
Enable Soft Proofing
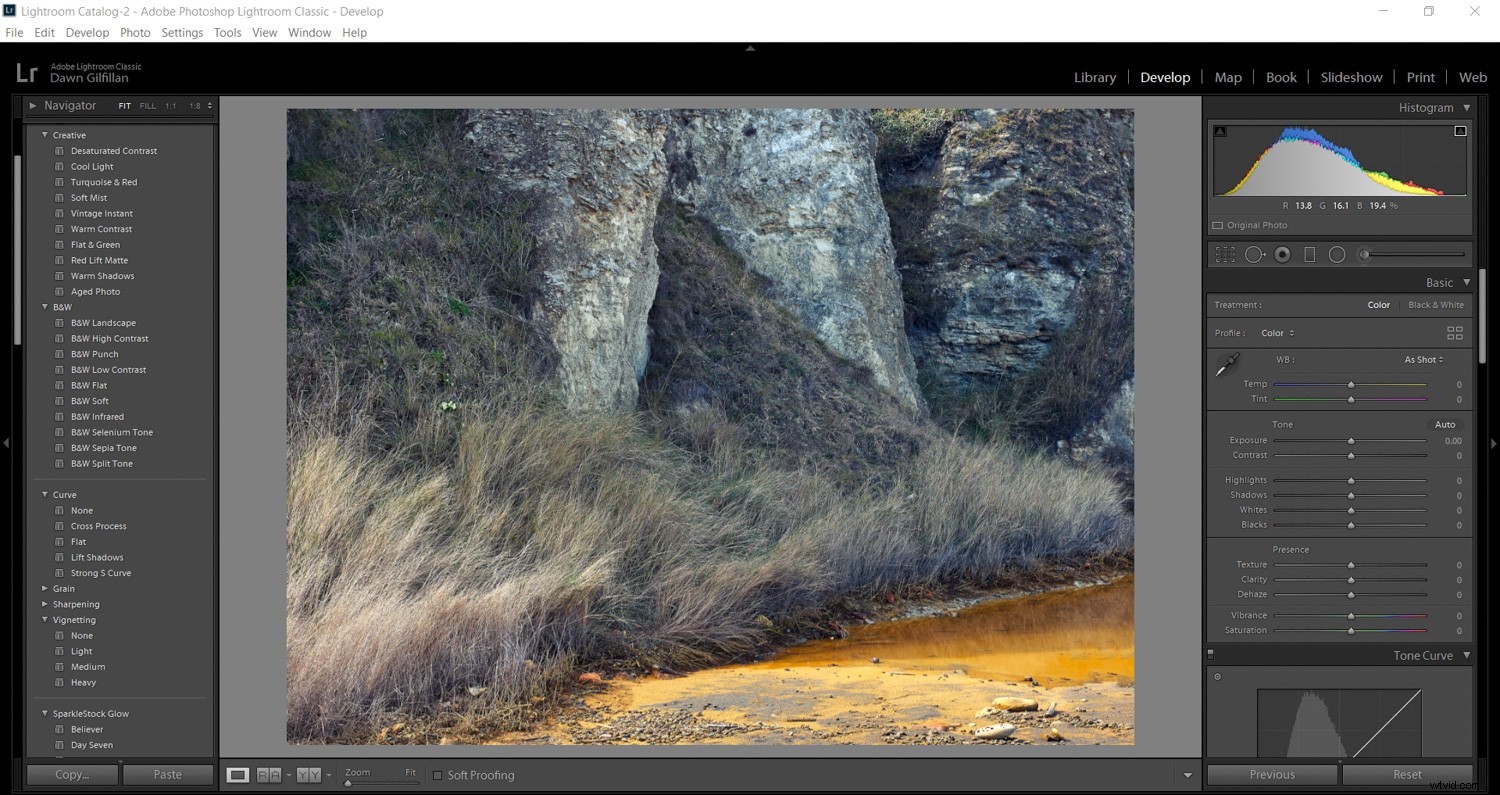pyautogui.click(x=438, y=775)
